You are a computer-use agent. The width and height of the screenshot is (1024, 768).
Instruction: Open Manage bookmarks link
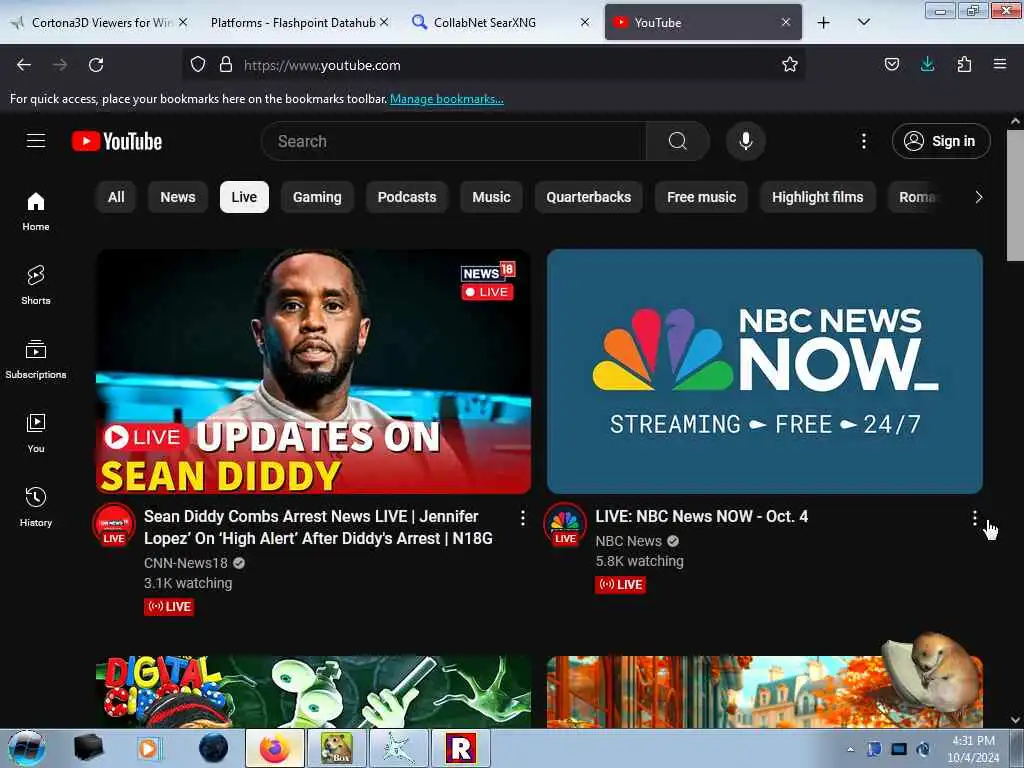pos(447,99)
